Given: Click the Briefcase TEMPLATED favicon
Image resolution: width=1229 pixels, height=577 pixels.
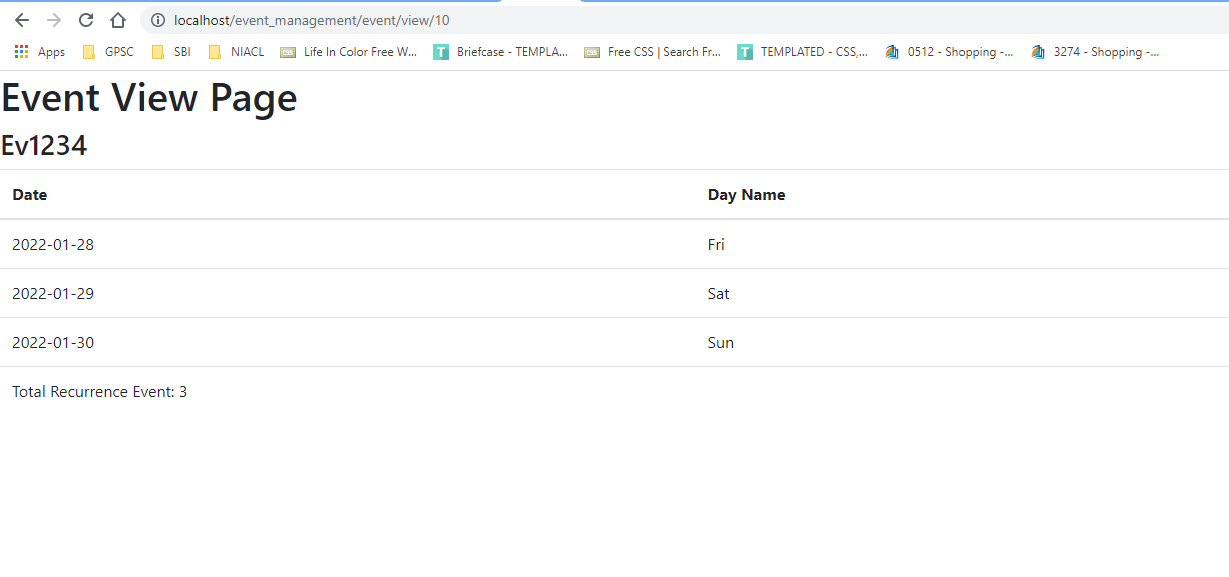Looking at the screenshot, I should [441, 52].
